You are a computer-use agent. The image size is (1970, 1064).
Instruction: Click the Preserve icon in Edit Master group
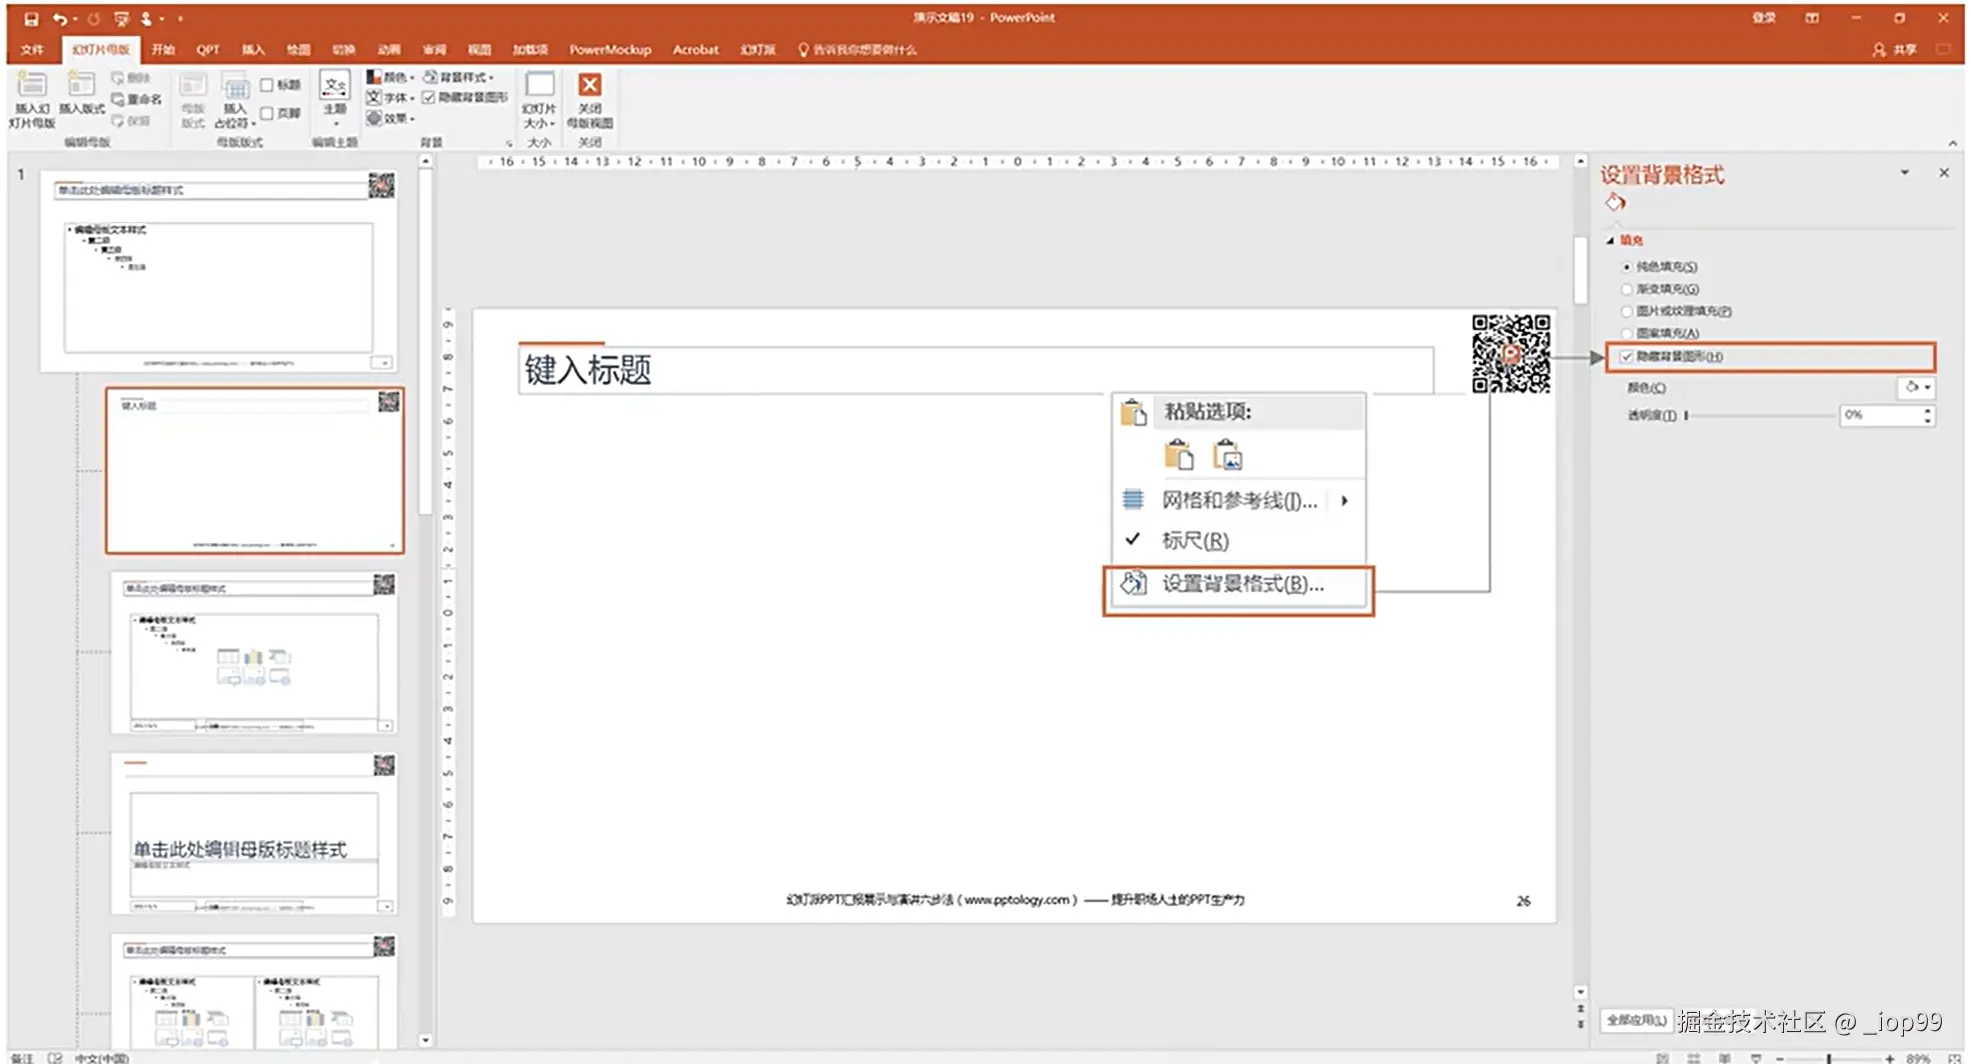[118, 121]
